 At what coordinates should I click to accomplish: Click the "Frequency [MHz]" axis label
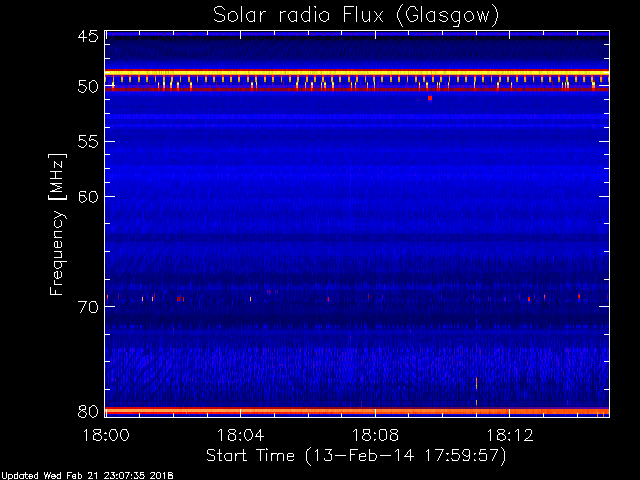(57, 224)
